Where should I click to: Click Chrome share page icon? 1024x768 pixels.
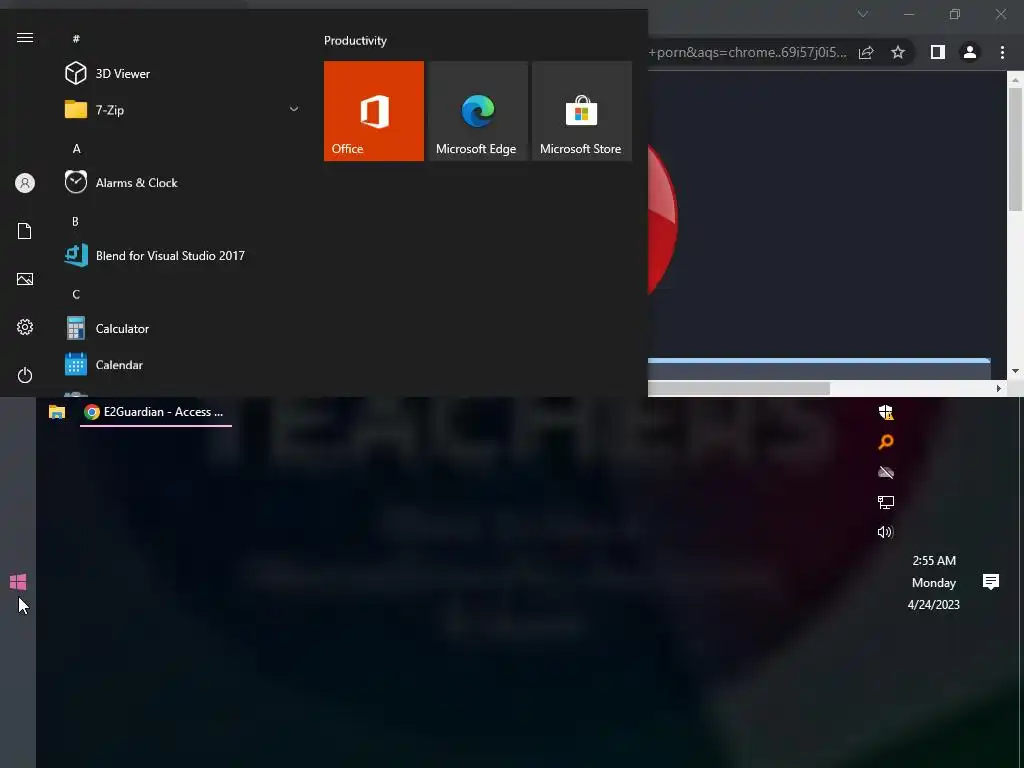[866, 53]
